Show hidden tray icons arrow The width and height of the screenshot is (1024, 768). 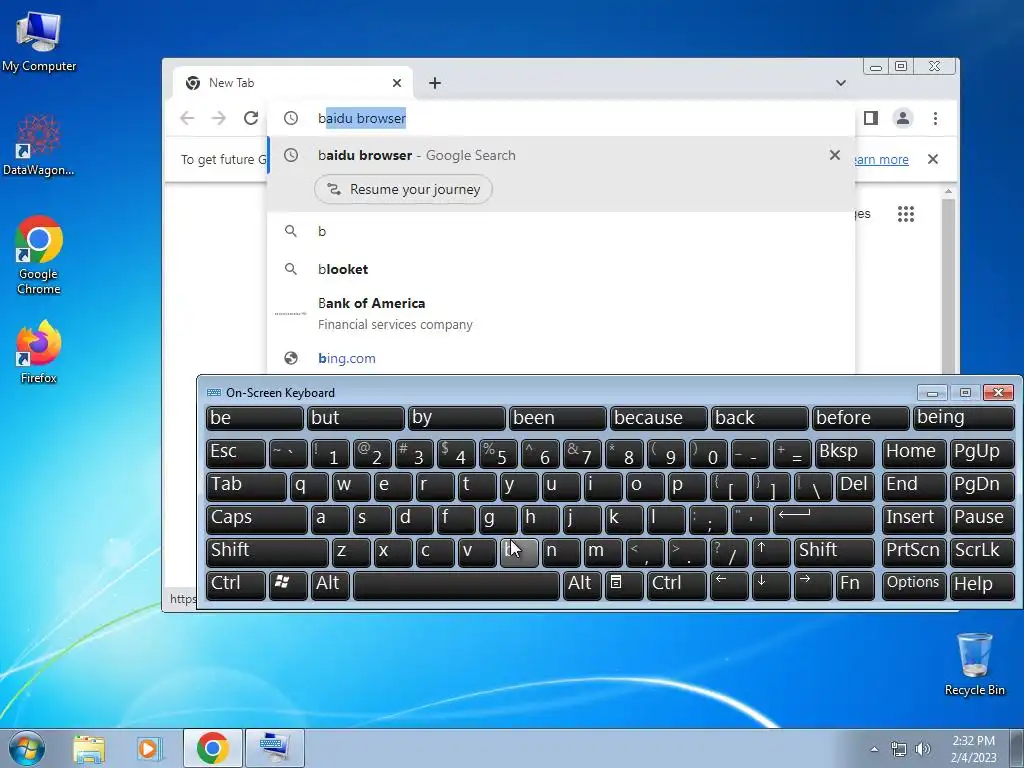pos(874,749)
